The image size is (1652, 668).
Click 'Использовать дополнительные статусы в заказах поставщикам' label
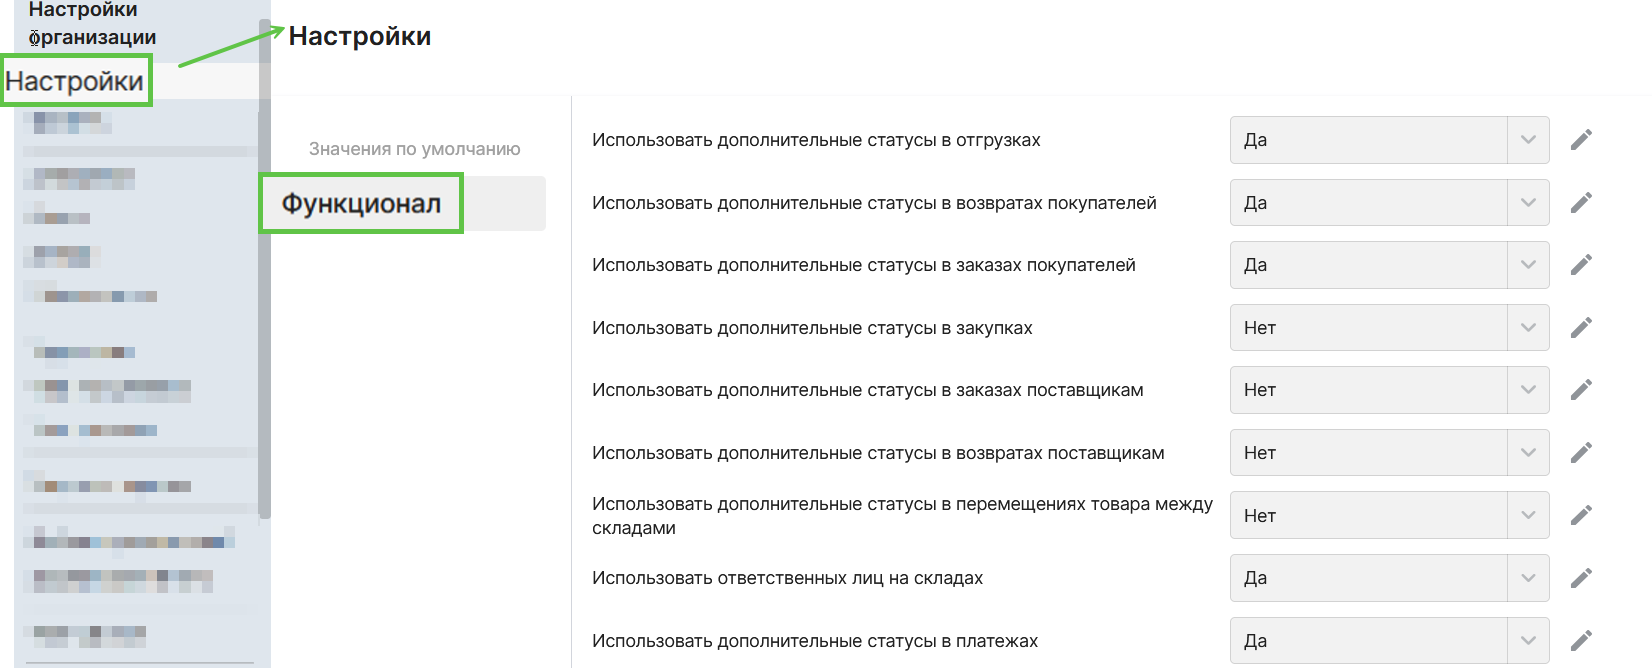[x=868, y=390]
